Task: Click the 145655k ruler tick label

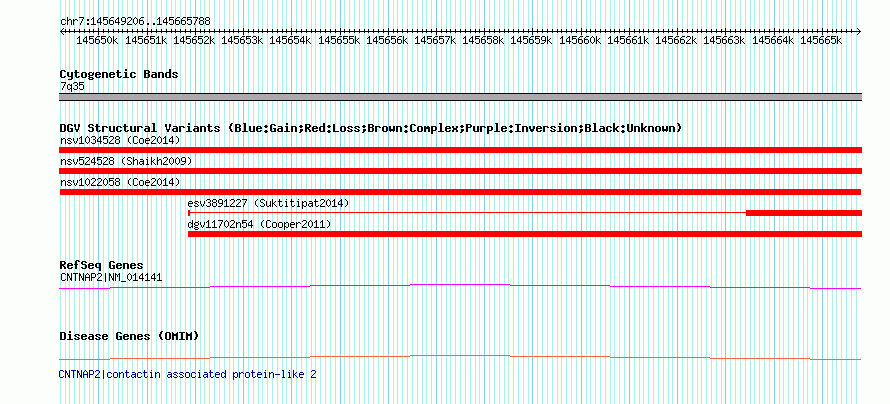Action: (x=339, y=41)
